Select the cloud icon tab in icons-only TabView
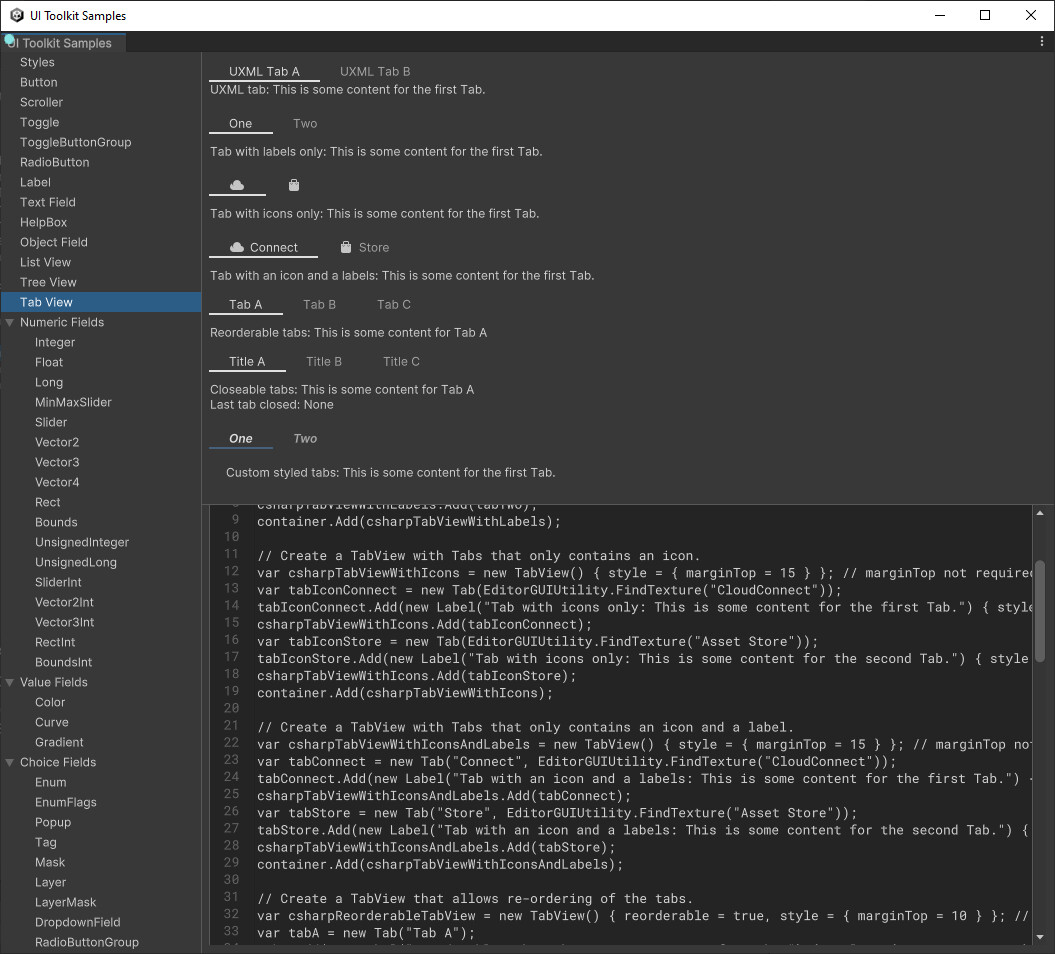Viewport: 1055px width, 954px height. (x=236, y=185)
